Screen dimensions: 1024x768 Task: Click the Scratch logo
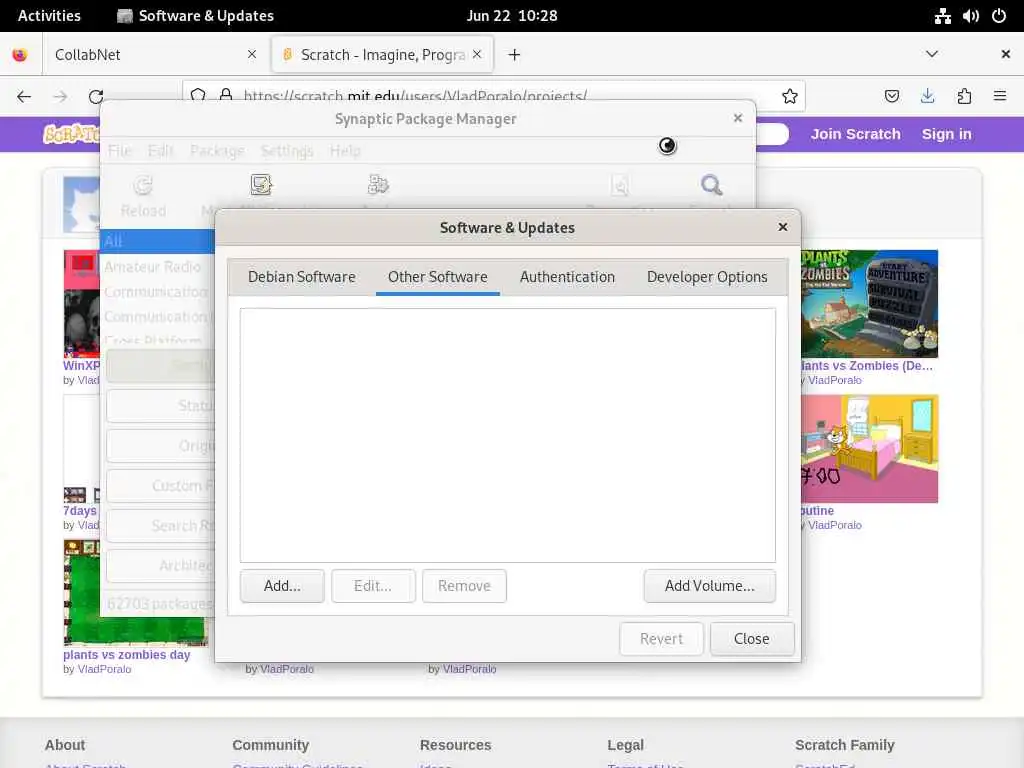(71, 134)
